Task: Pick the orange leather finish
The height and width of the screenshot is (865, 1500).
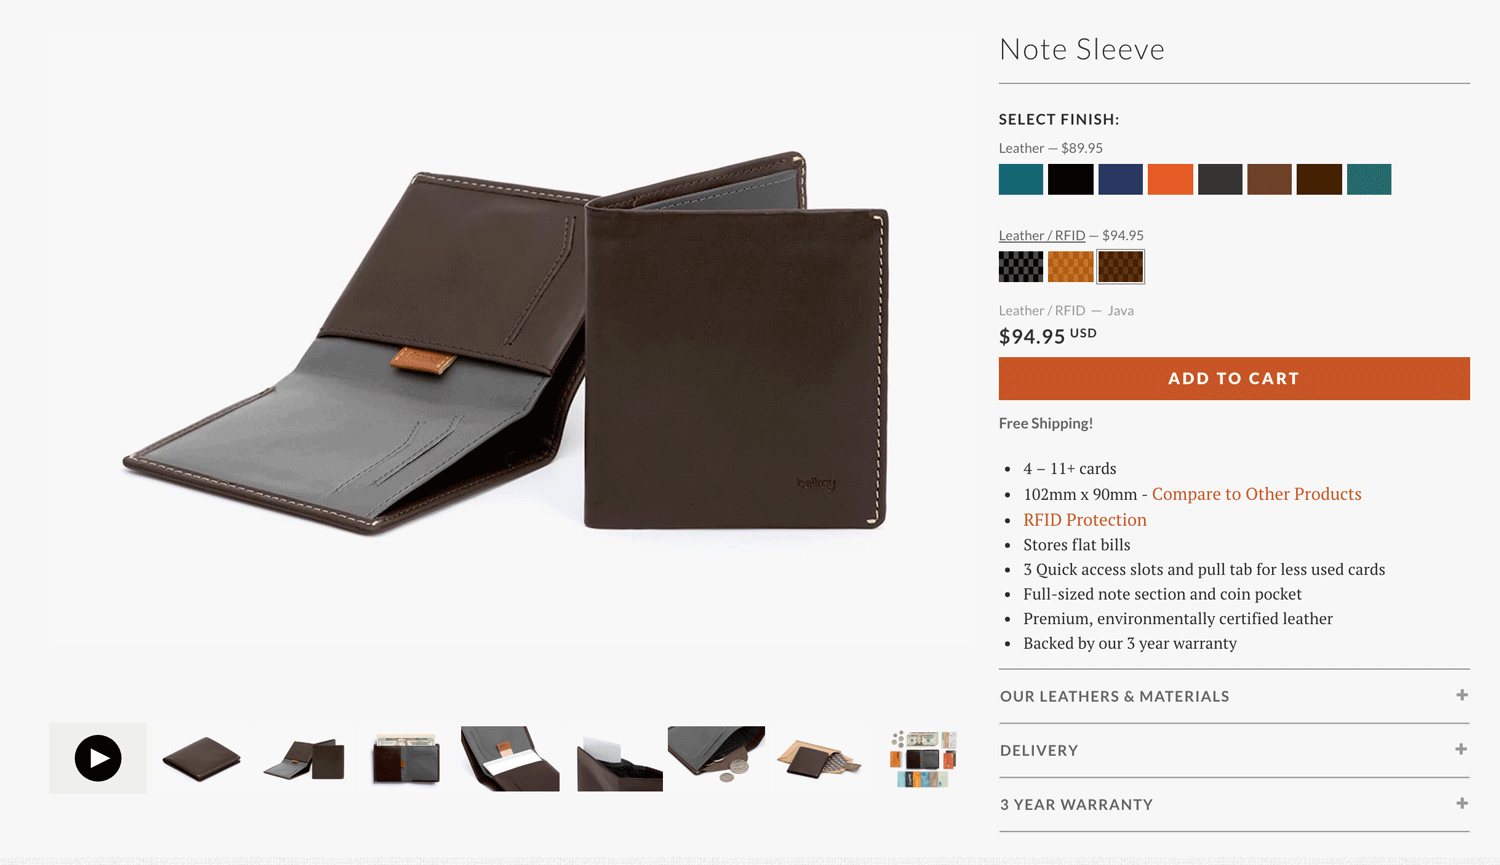Action: click(x=1170, y=179)
